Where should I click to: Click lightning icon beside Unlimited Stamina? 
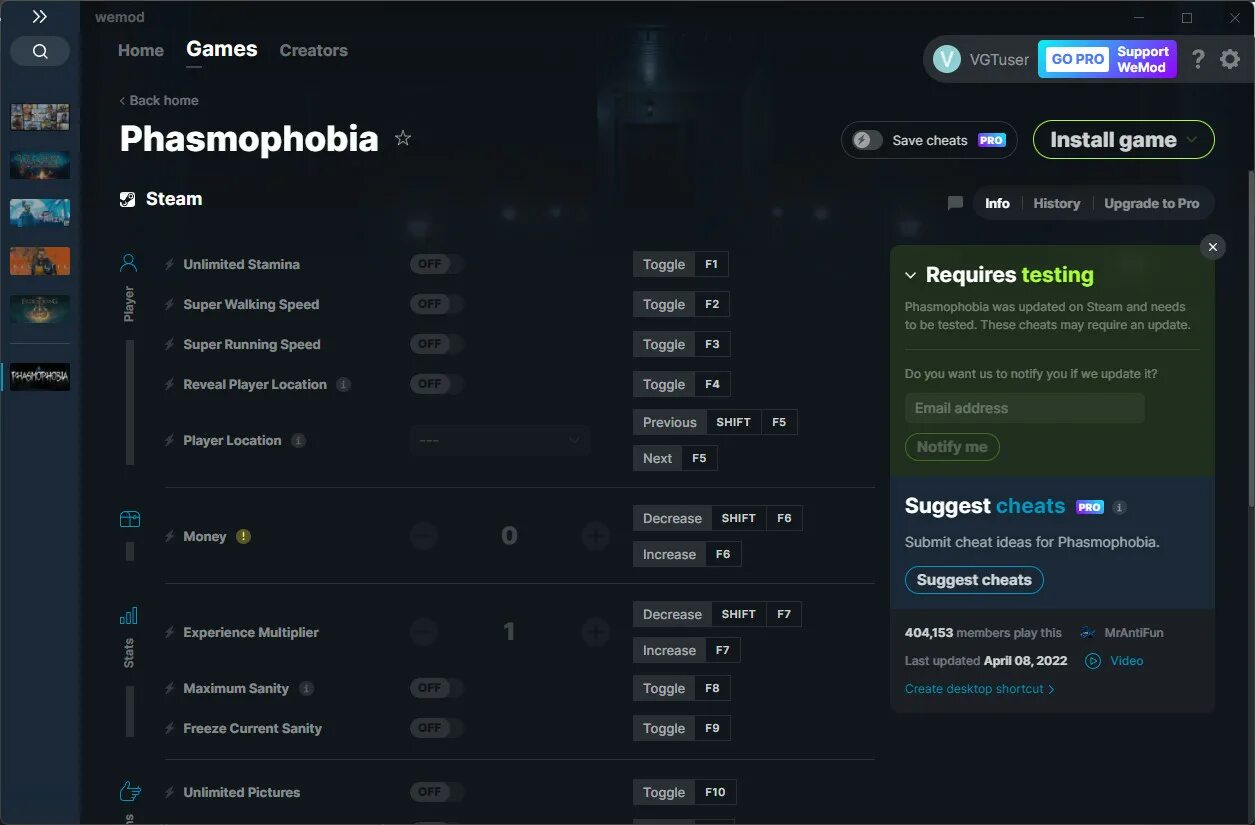point(170,264)
